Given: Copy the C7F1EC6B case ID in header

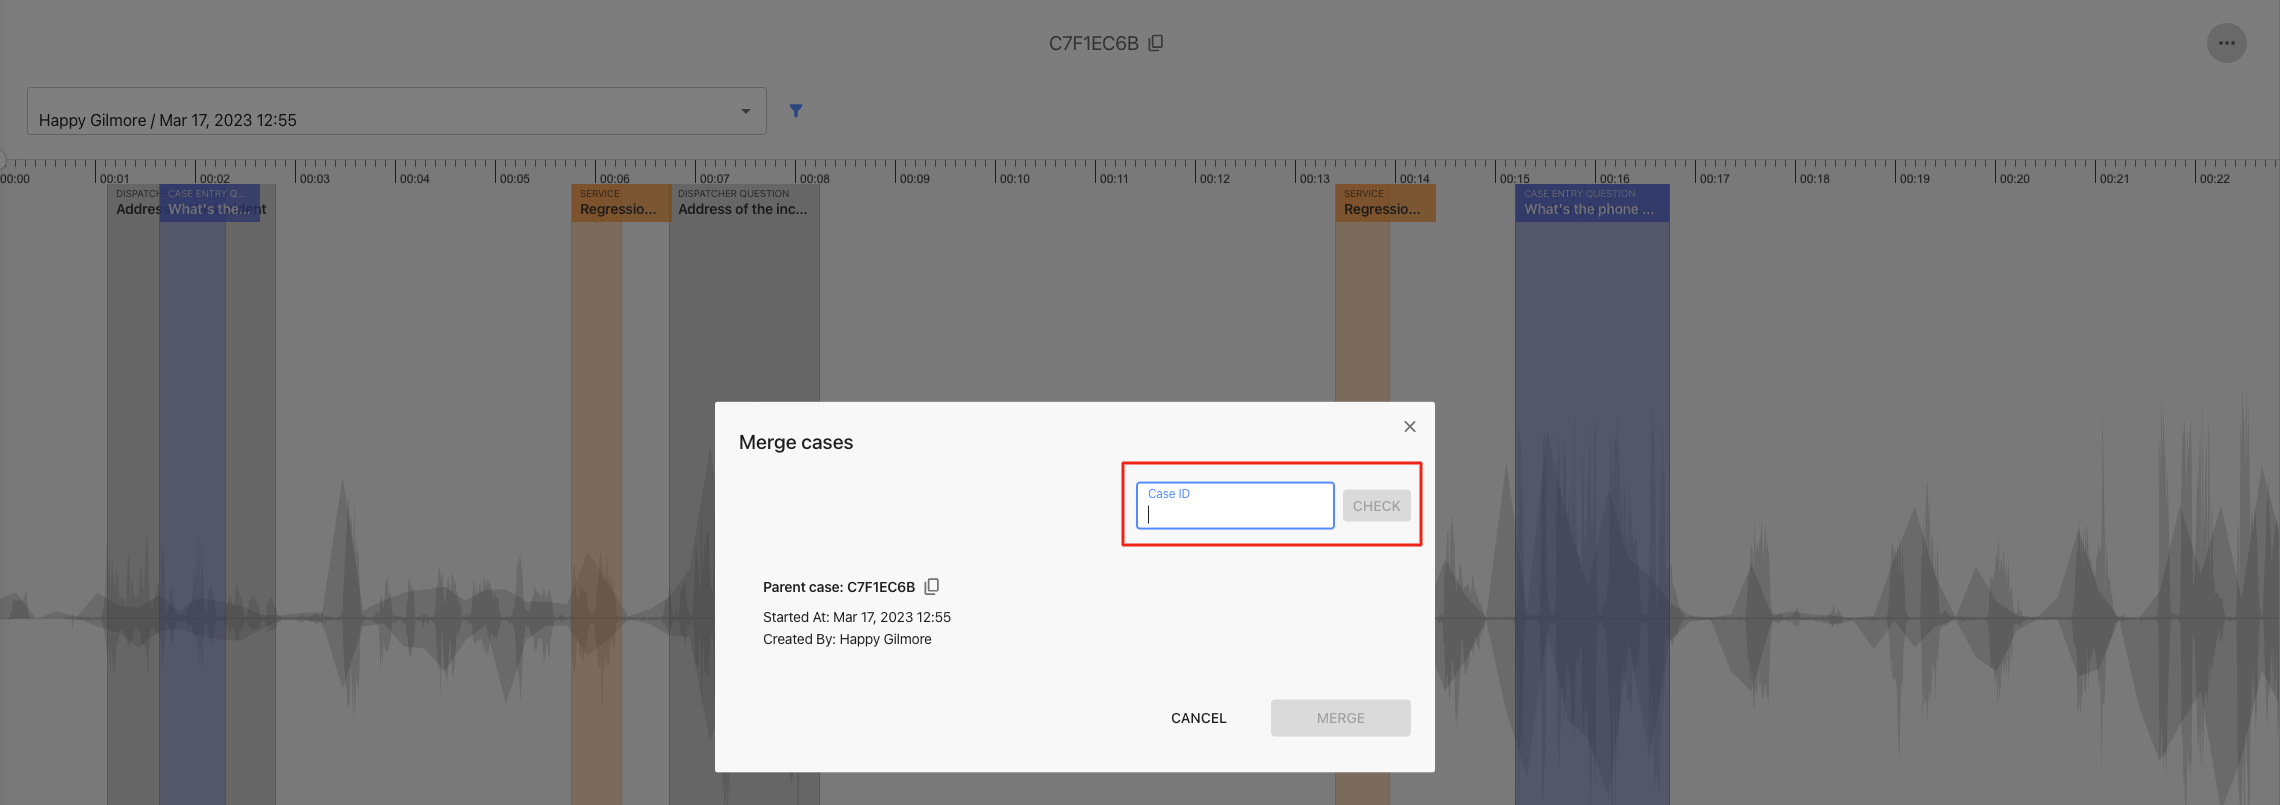Looking at the screenshot, I should [1156, 43].
